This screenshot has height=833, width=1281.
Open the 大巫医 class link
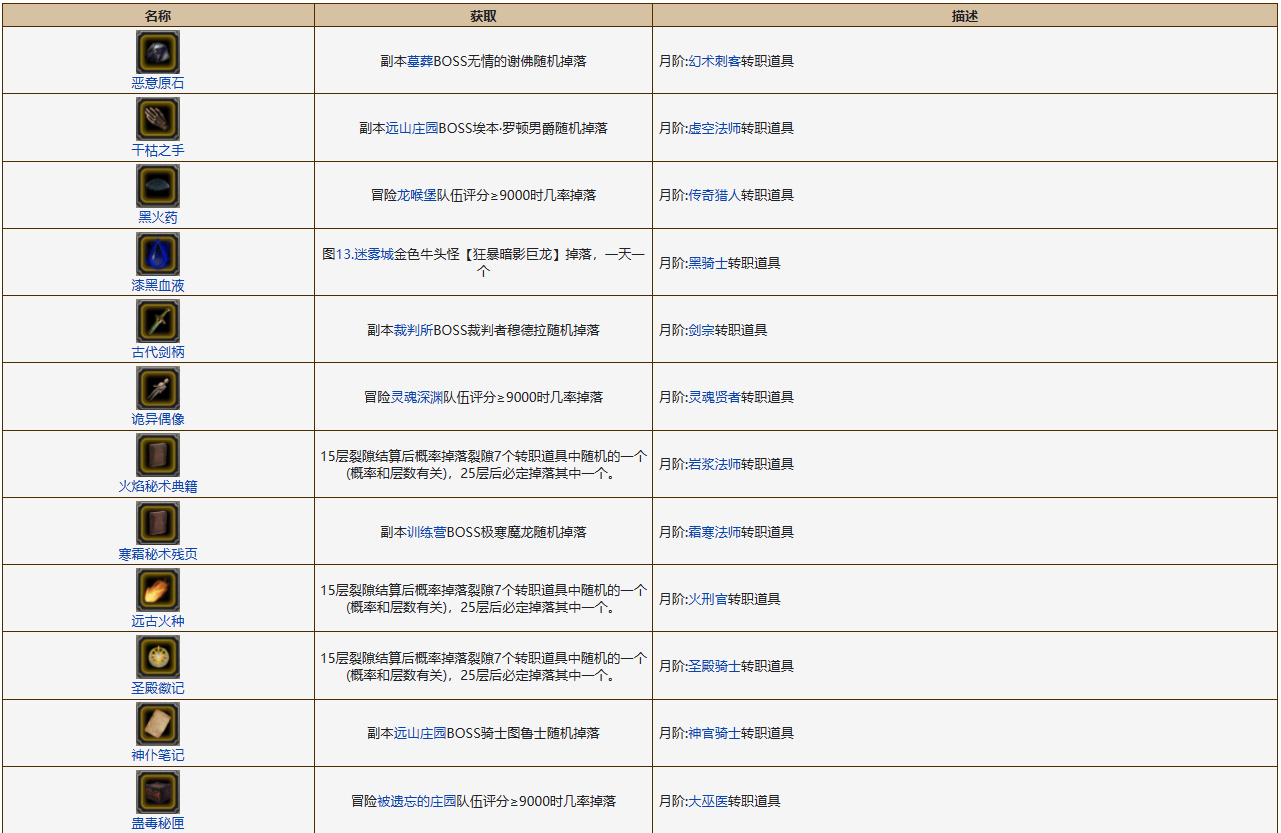pyautogui.click(x=707, y=801)
